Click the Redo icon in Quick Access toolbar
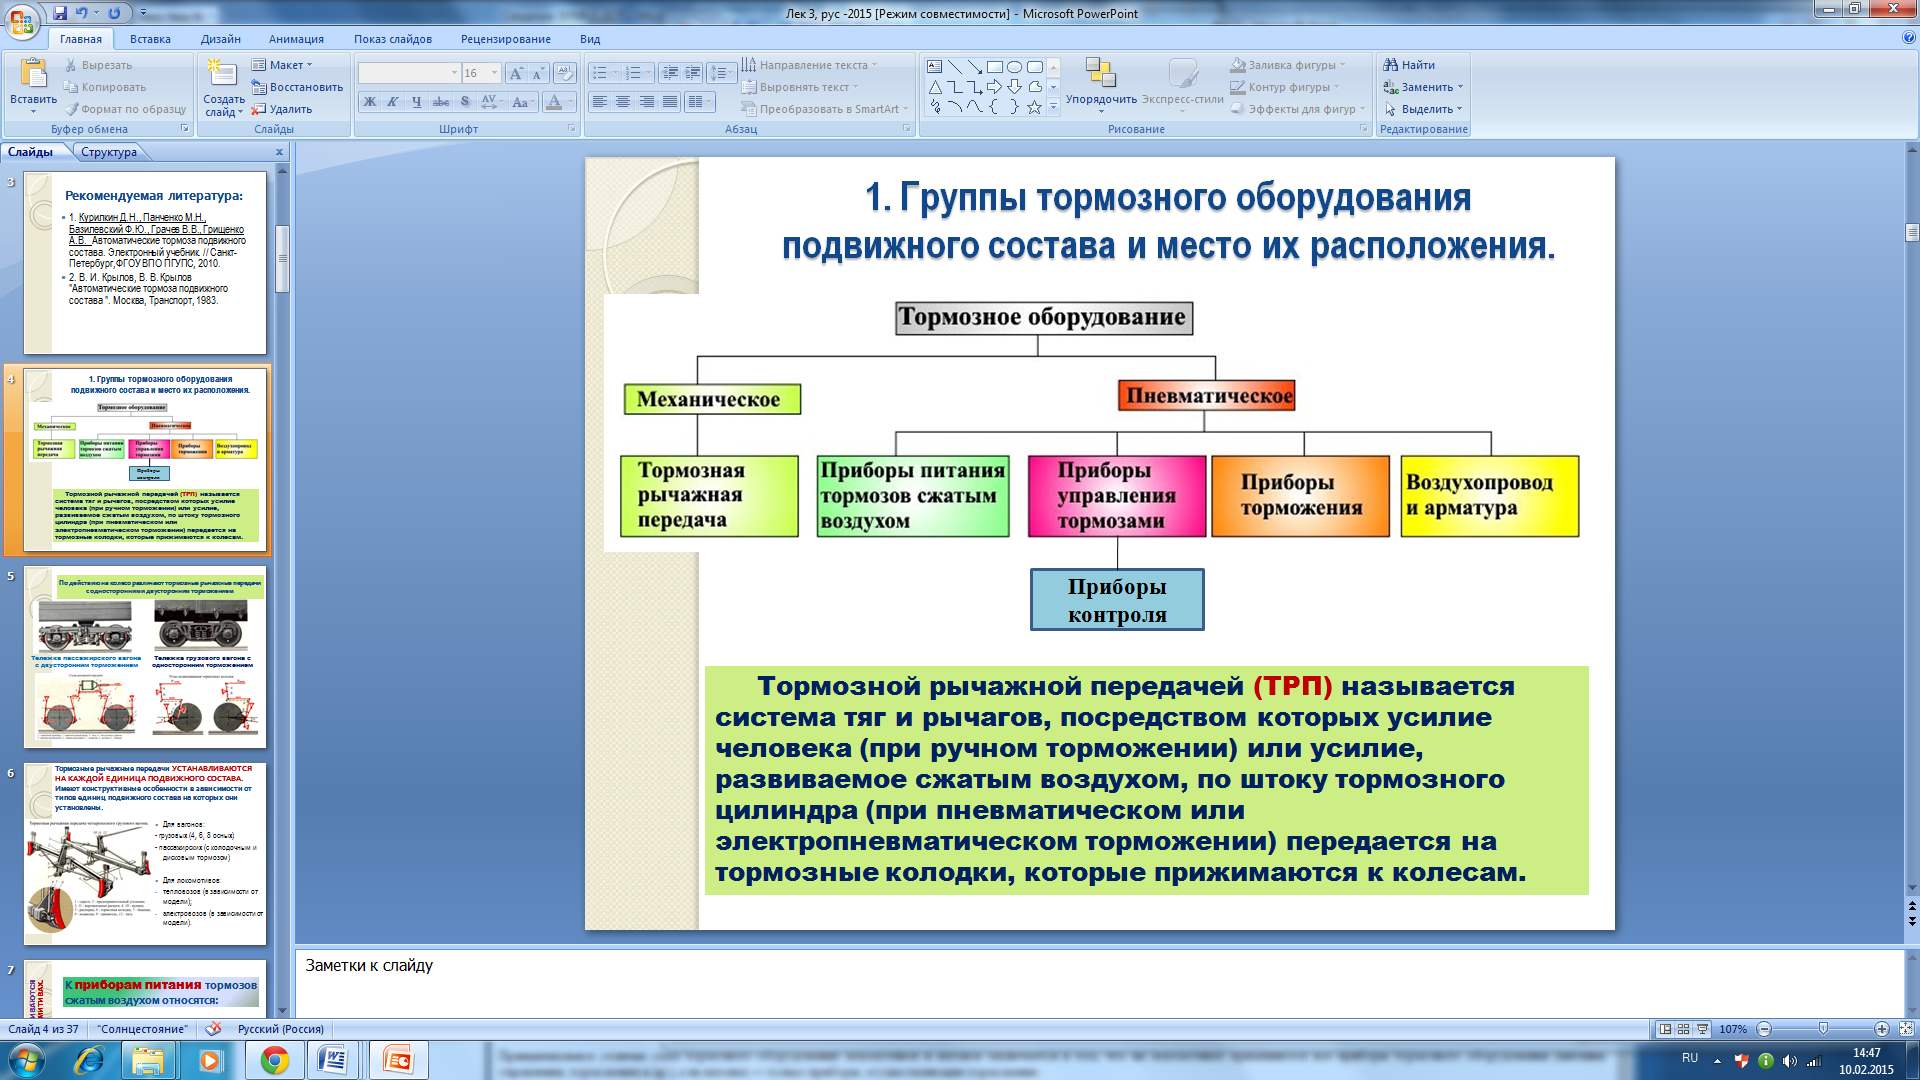This screenshot has width=1920, height=1080. [114, 13]
